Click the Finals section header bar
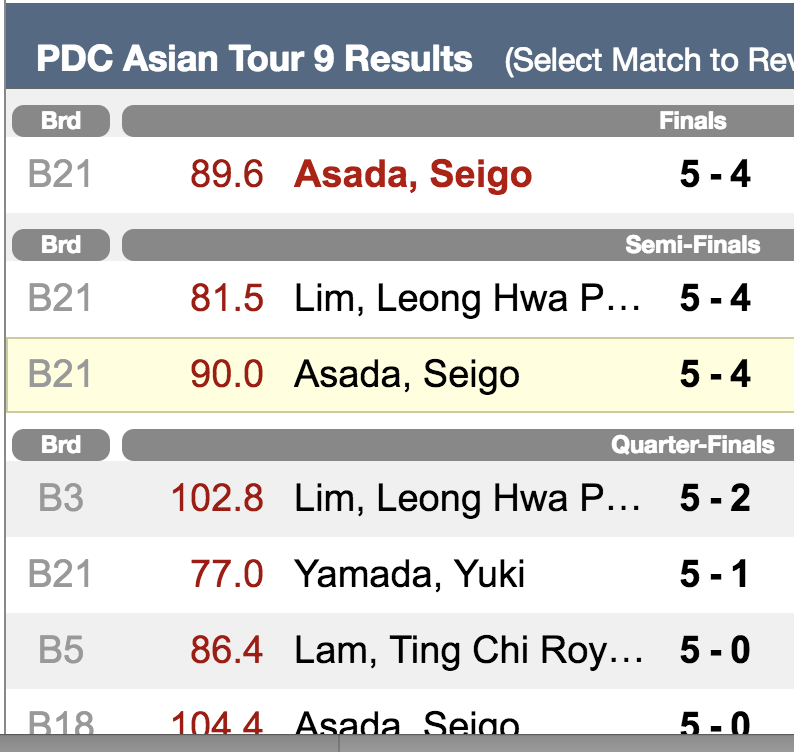The width and height of the screenshot is (794, 752). pos(458,121)
